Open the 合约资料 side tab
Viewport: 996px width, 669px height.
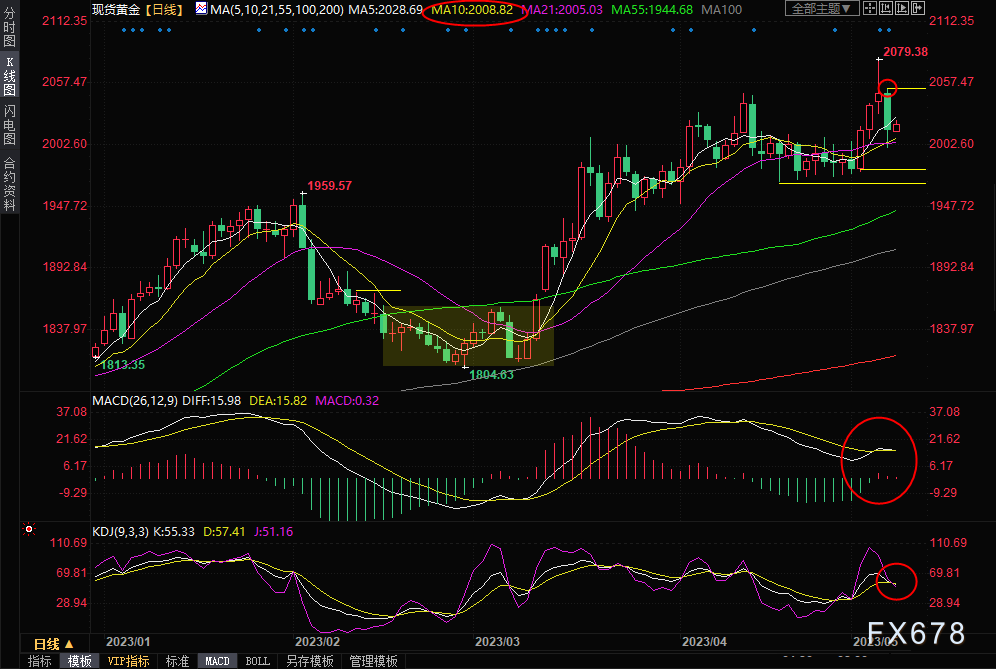(9, 184)
